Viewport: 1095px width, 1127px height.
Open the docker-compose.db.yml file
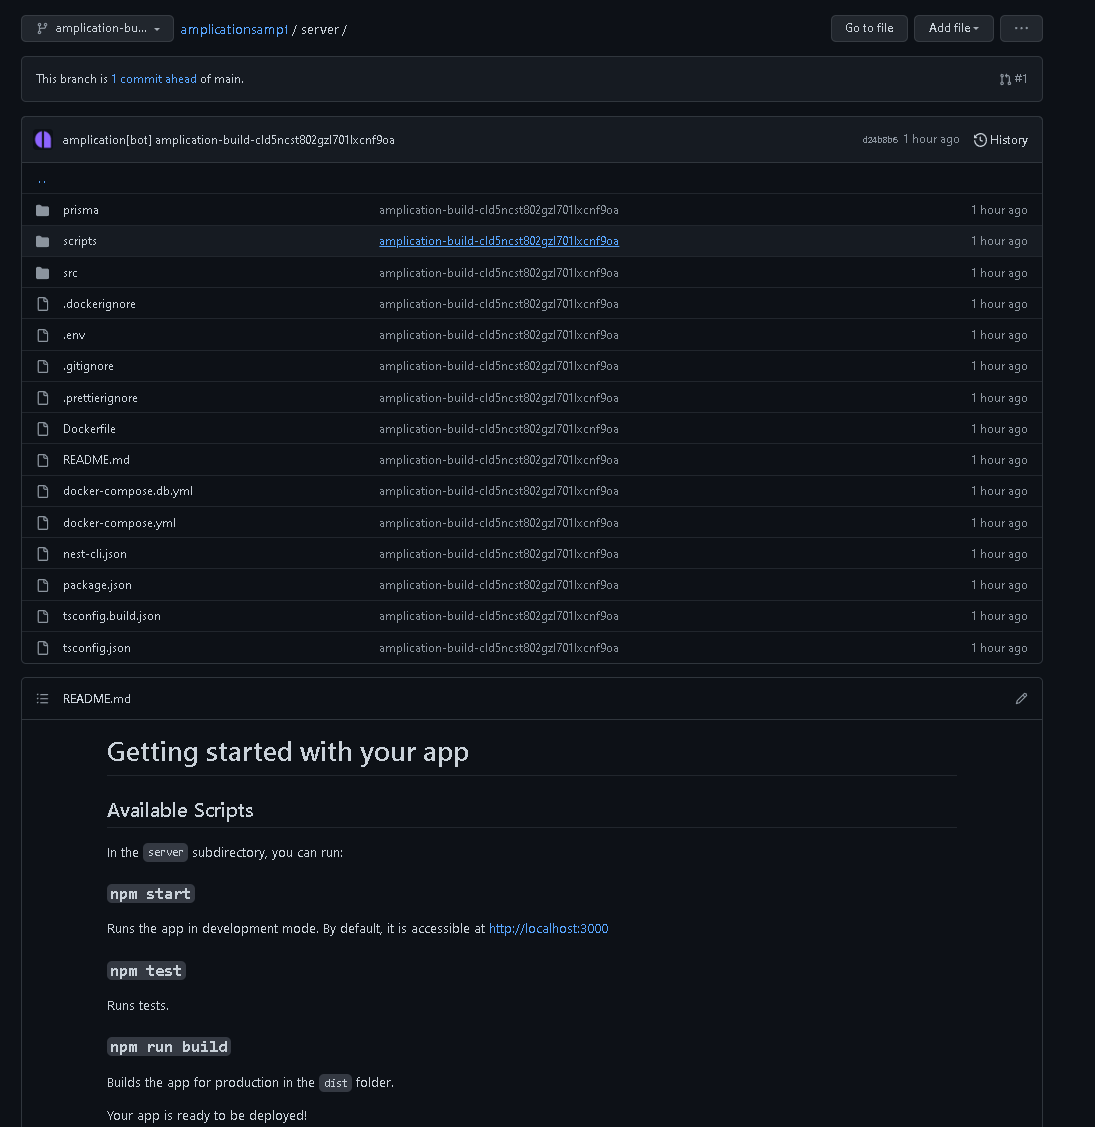point(128,491)
